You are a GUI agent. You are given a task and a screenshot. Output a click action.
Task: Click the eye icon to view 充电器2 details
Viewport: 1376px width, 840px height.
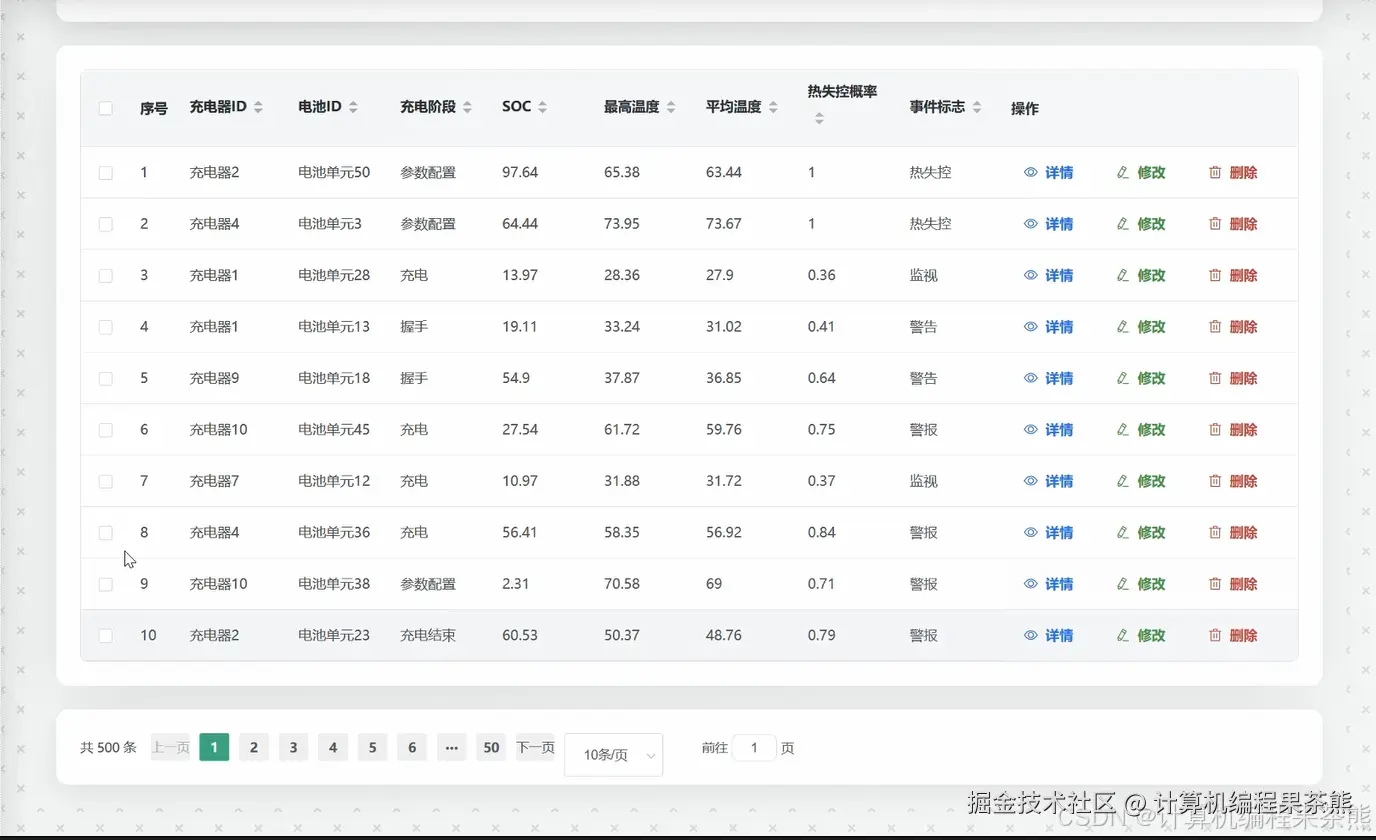1030,171
